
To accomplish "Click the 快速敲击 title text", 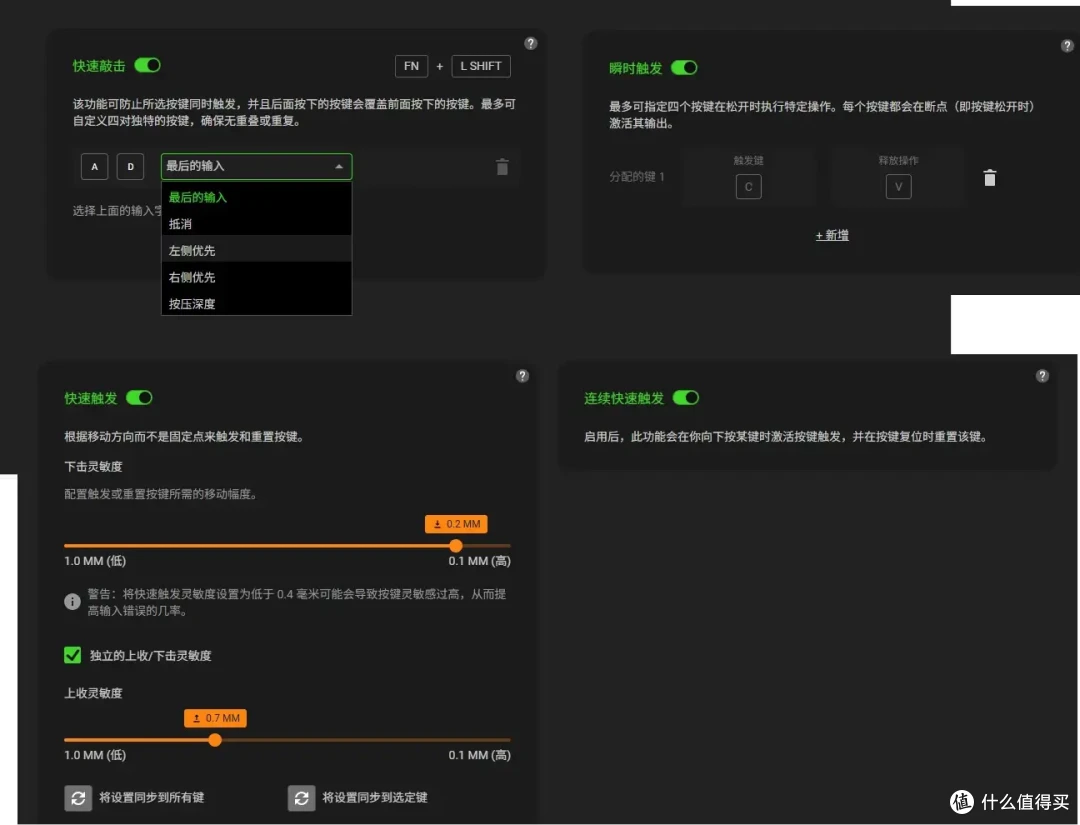I will 99,65.
